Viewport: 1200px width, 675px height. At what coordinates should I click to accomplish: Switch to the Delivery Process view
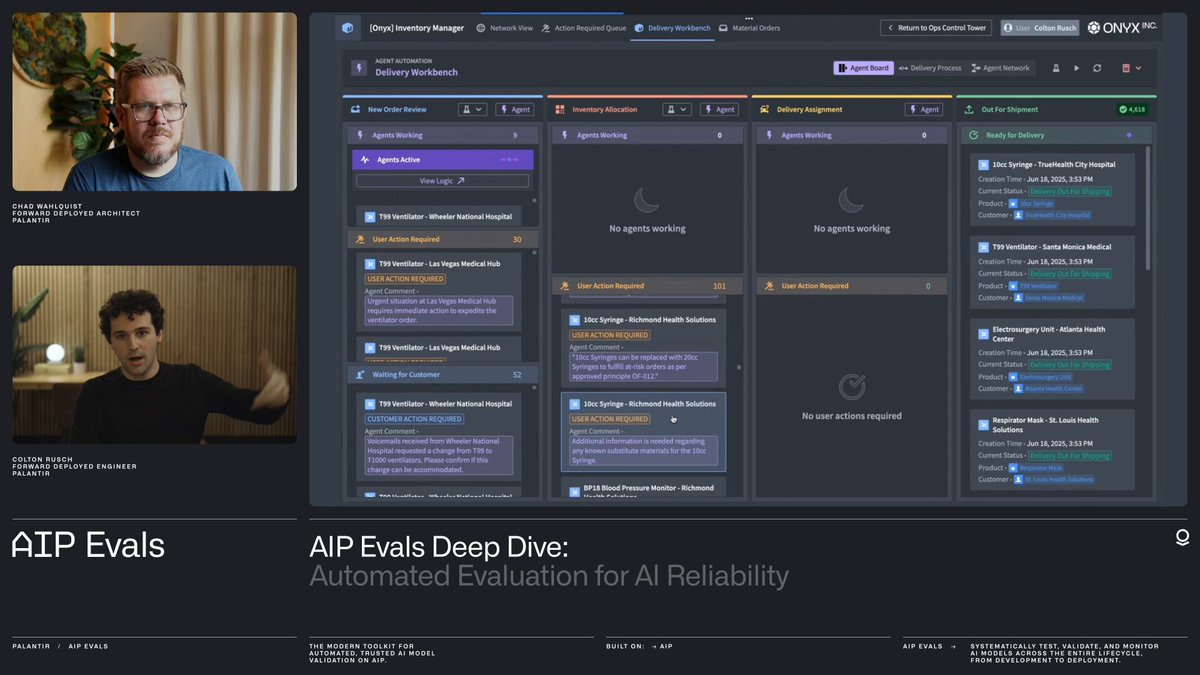click(930, 68)
